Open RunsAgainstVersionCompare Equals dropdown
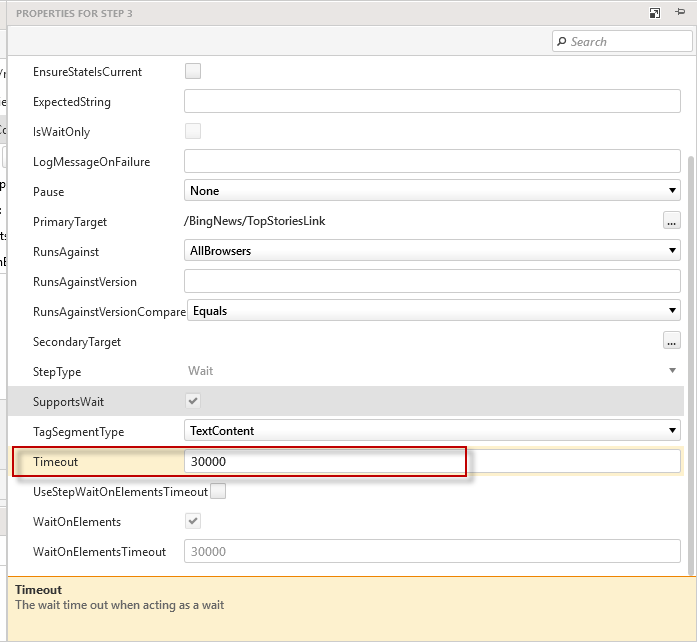Image resolution: width=697 pixels, height=642 pixels. 432,311
